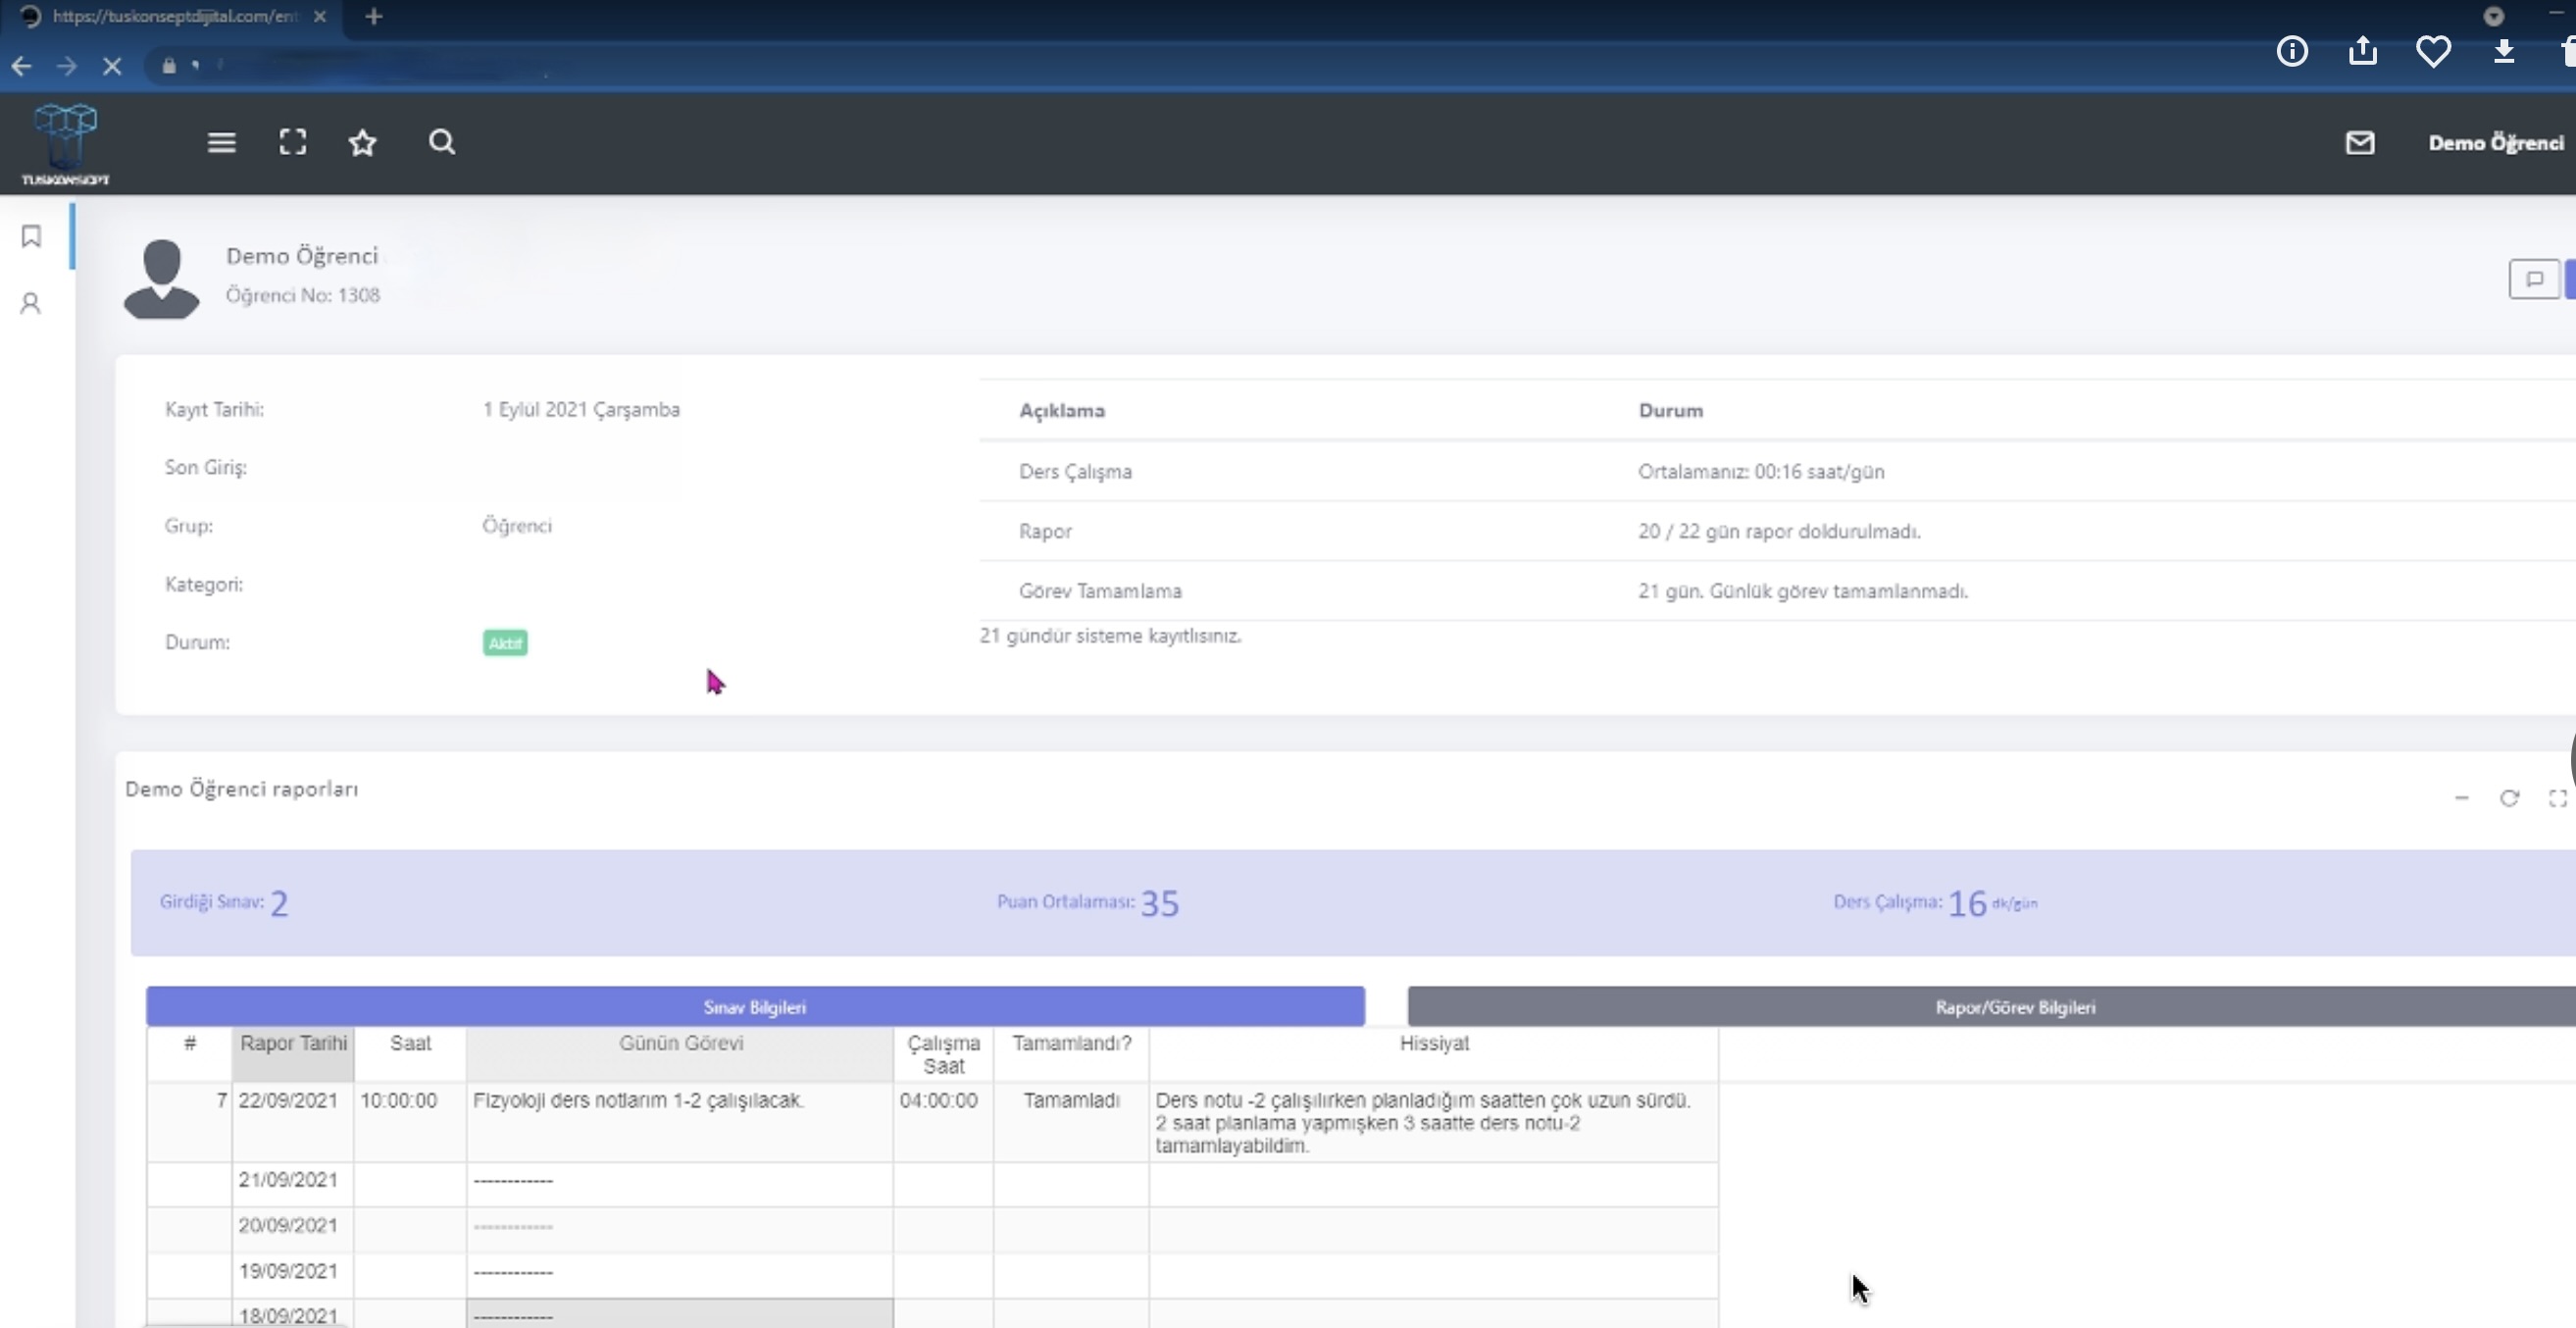This screenshot has height=1328, width=2576.
Task: Expand reports panel to fullscreen
Action: pyautogui.click(x=2558, y=798)
